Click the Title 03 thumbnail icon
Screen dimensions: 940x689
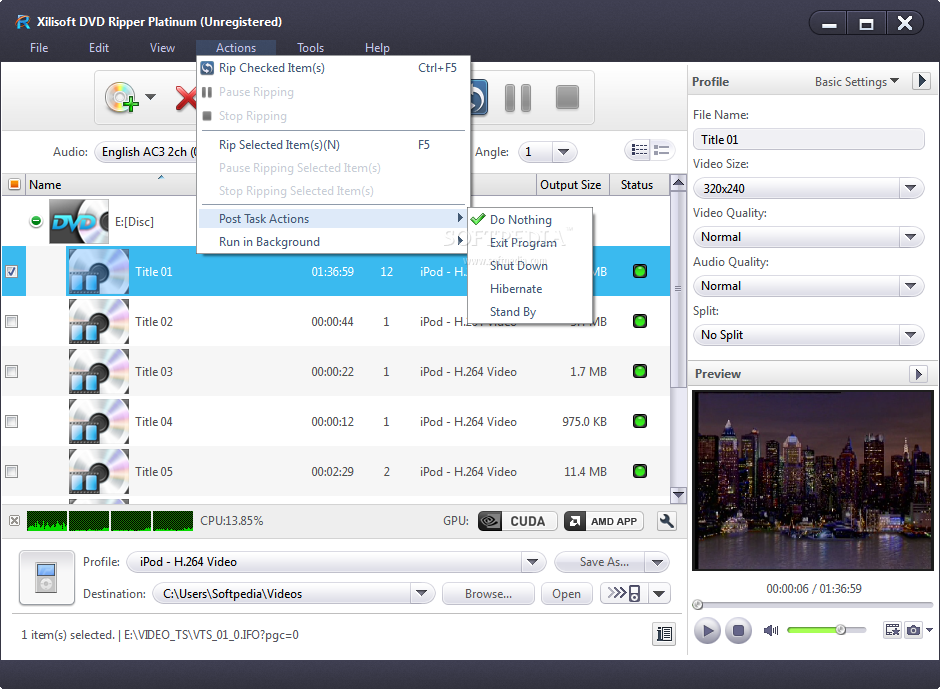pos(98,372)
